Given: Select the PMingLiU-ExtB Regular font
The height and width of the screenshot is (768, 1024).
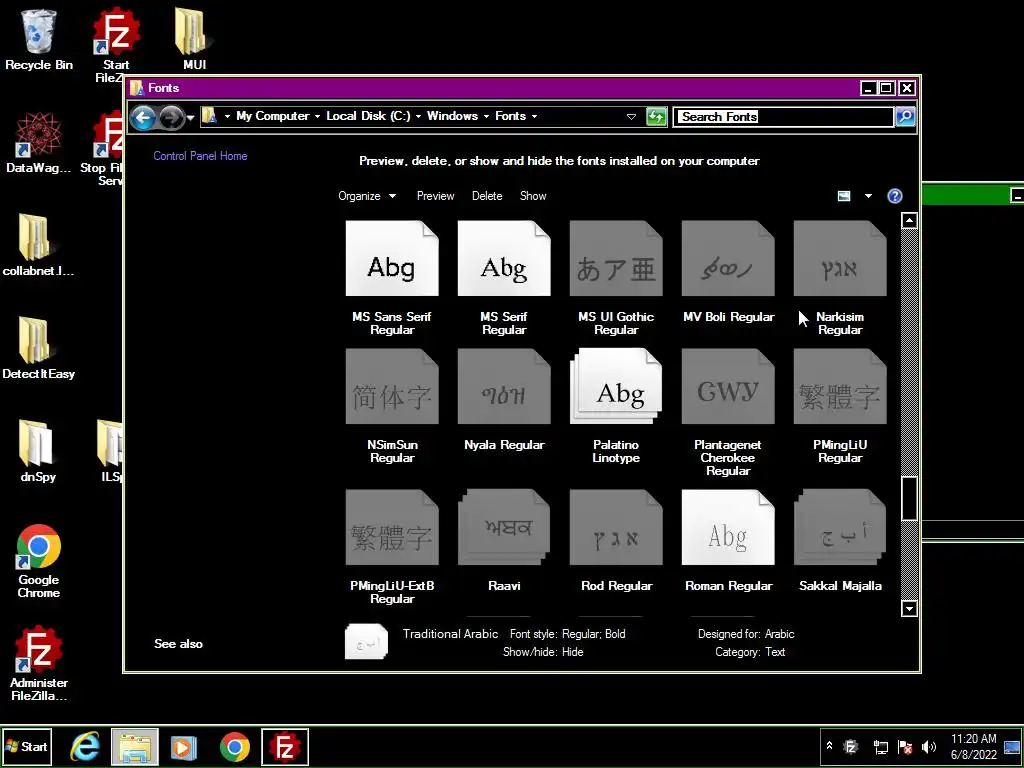Looking at the screenshot, I should (x=392, y=528).
